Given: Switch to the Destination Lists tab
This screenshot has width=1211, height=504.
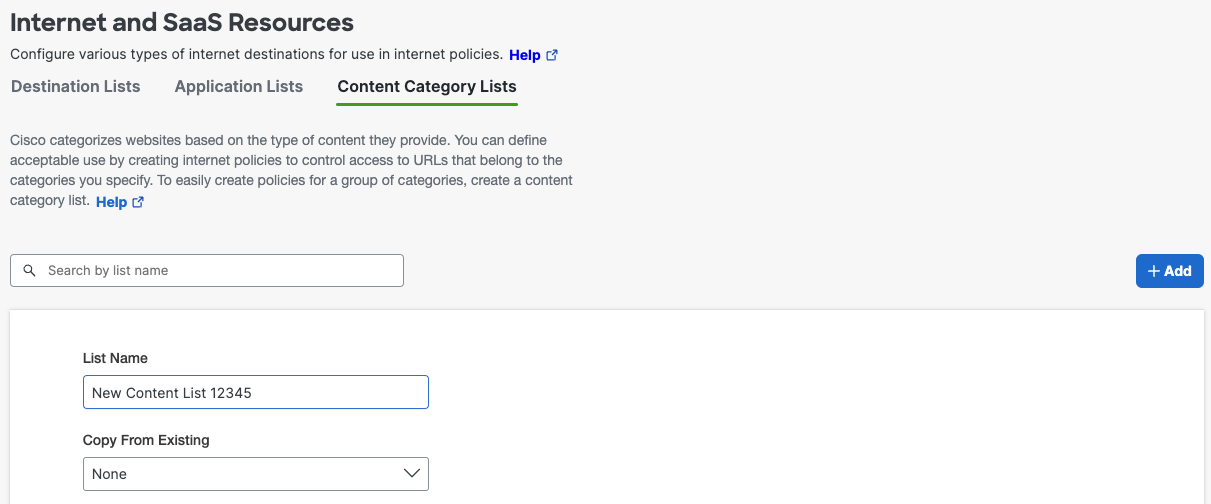Looking at the screenshot, I should tap(76, 86).
